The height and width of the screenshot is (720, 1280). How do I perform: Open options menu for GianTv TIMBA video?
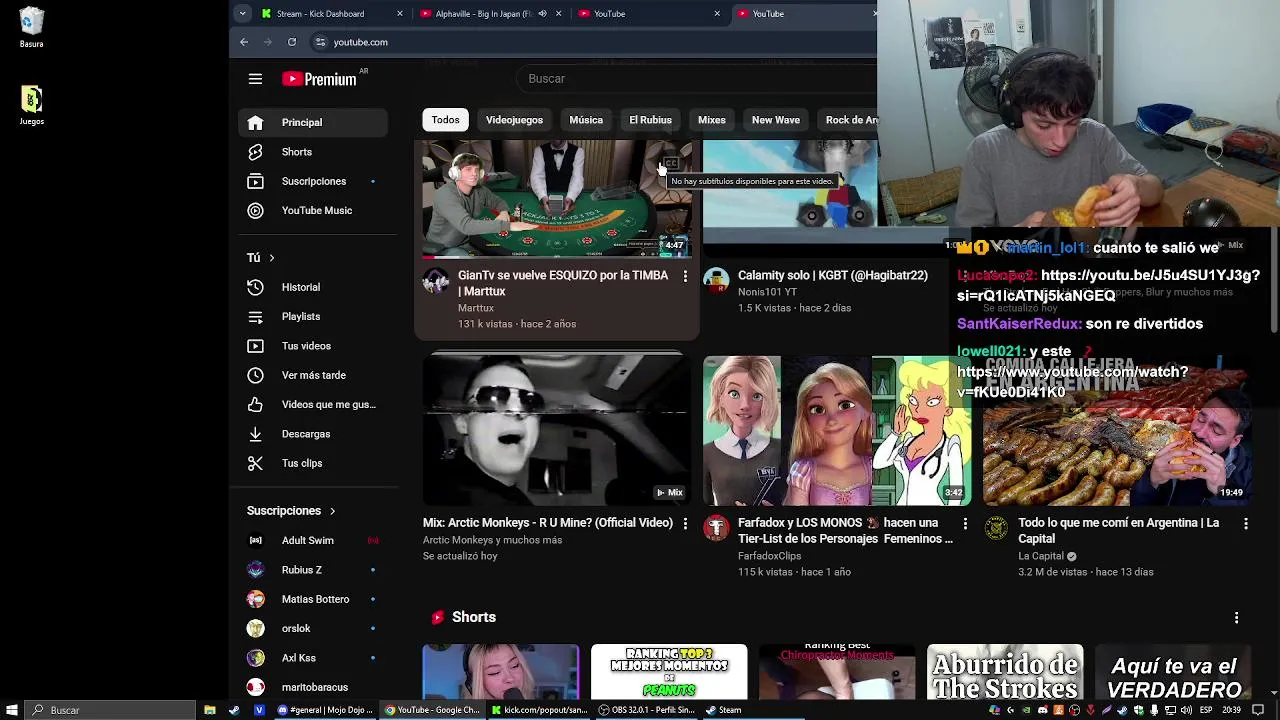[685, 276]
